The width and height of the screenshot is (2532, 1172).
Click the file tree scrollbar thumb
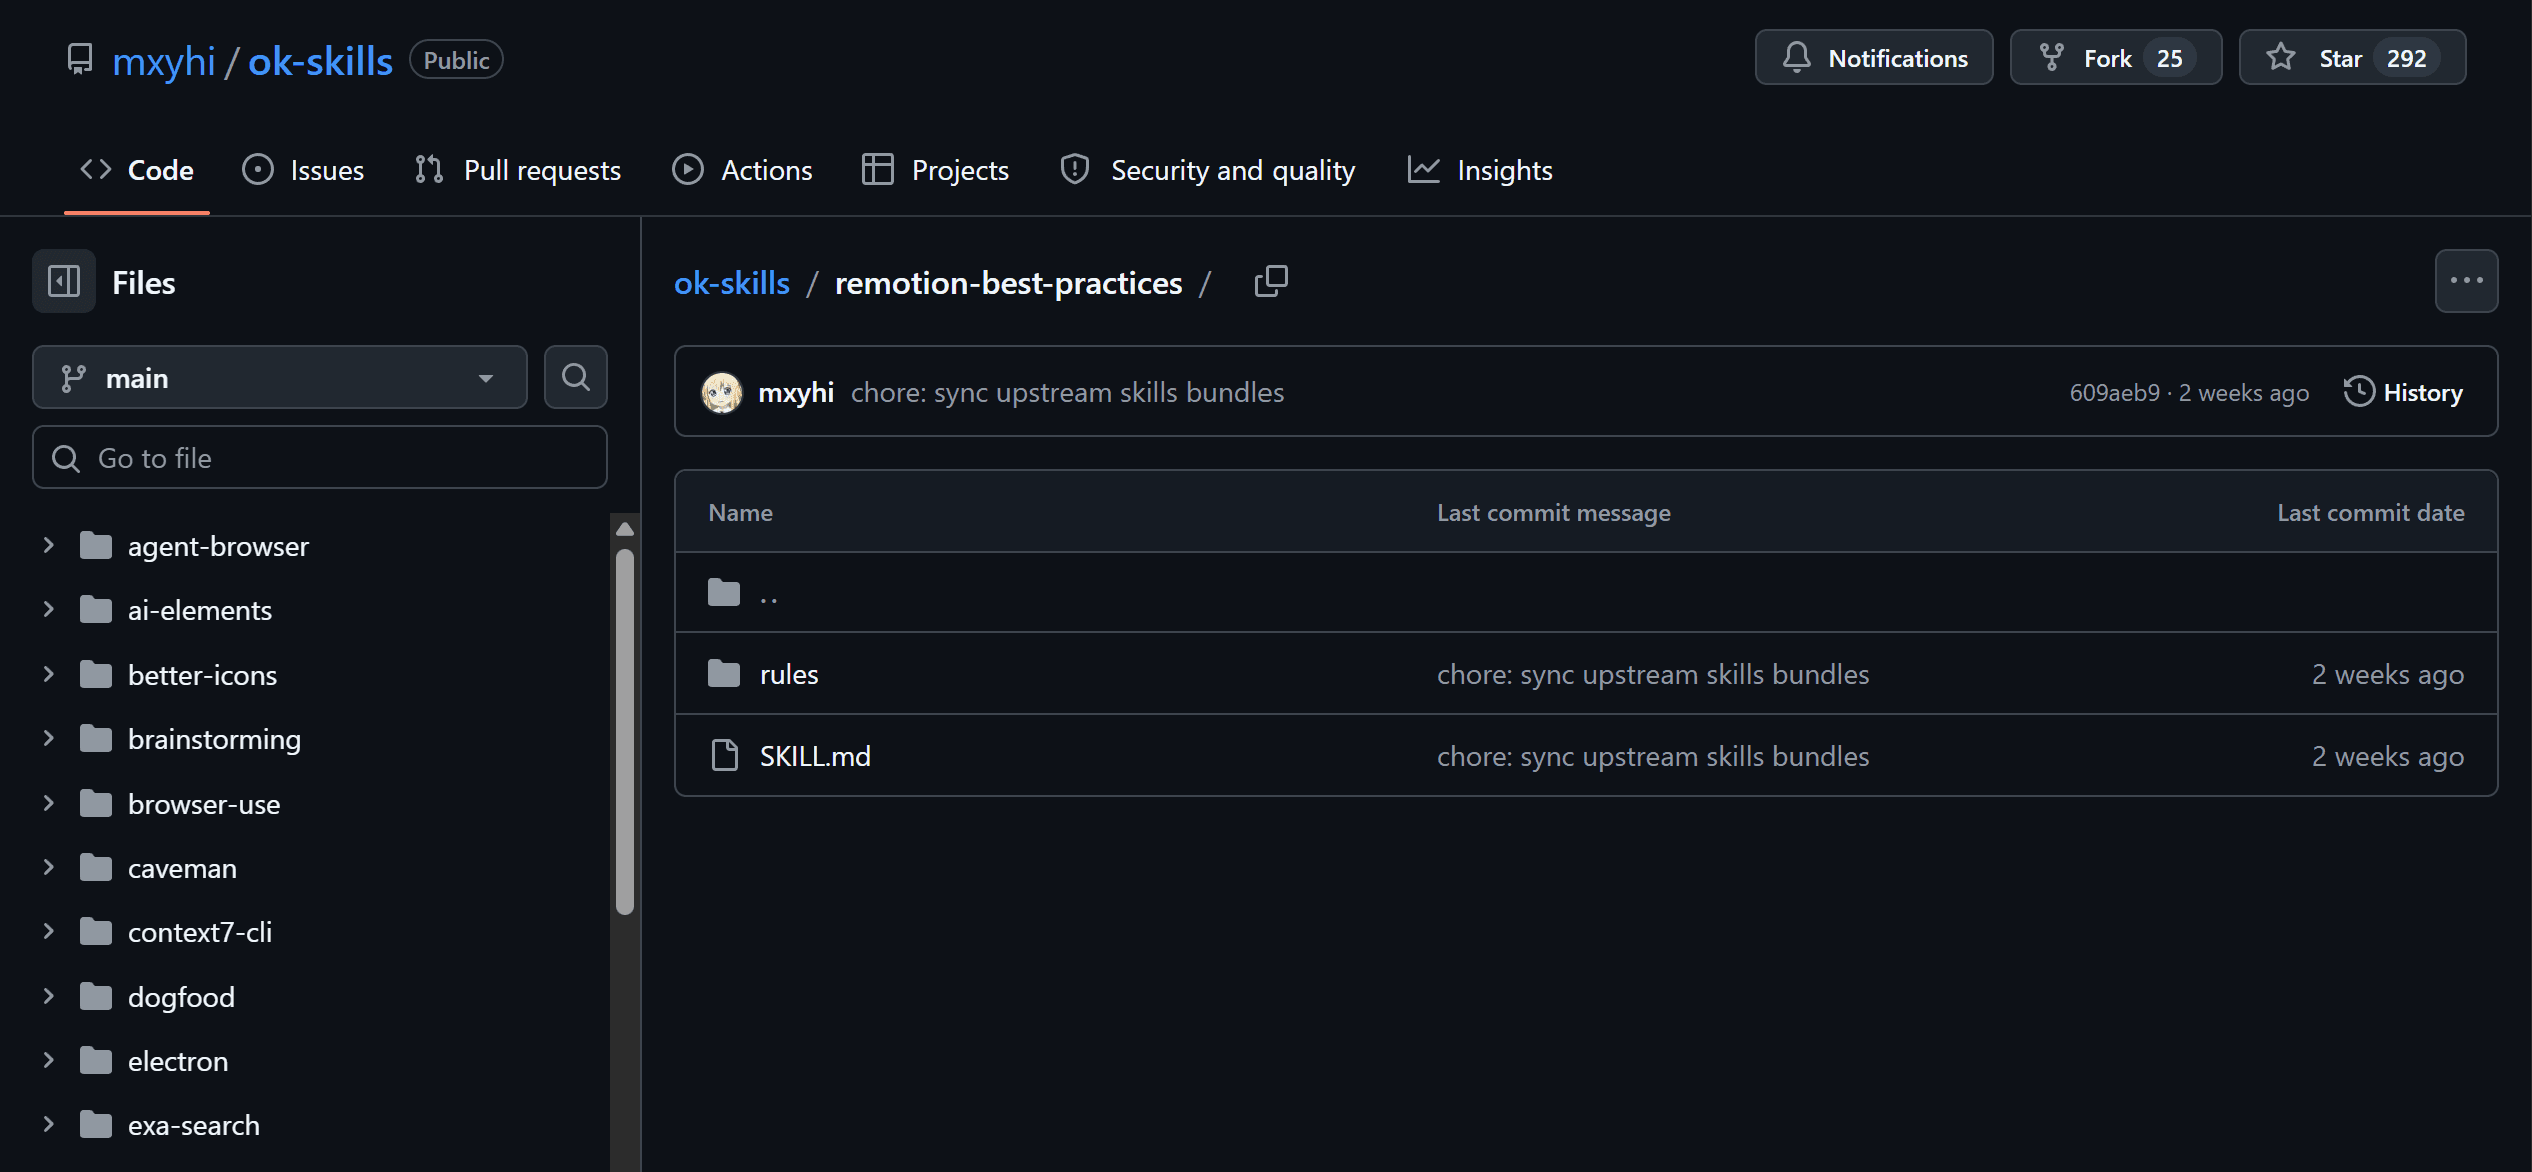click(625, 730)
